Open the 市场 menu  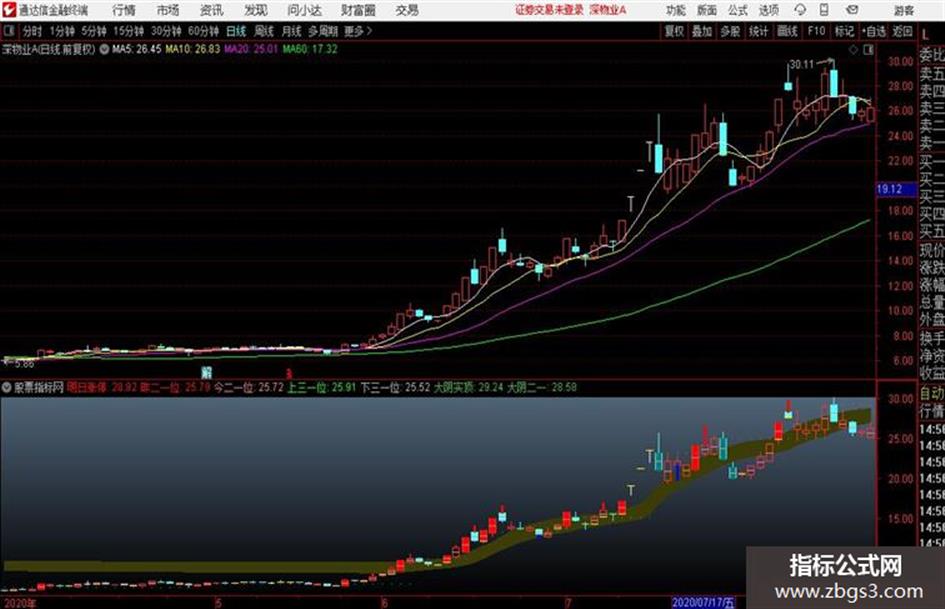pos(168,10)
